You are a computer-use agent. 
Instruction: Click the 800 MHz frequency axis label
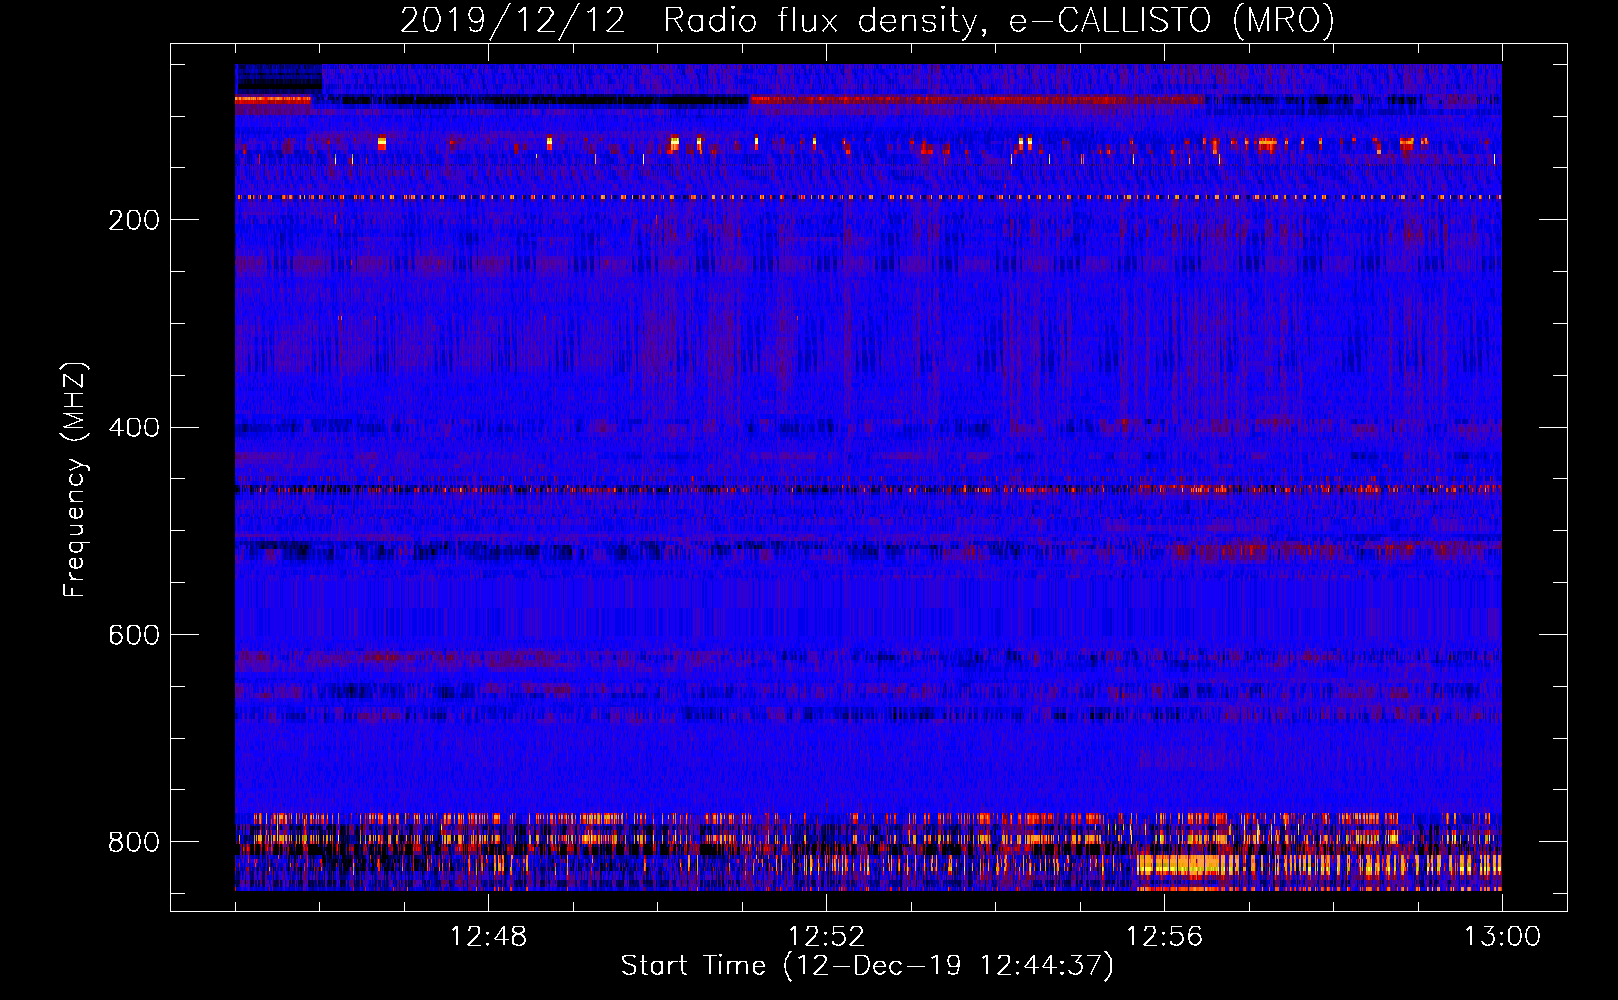point(134,843)
